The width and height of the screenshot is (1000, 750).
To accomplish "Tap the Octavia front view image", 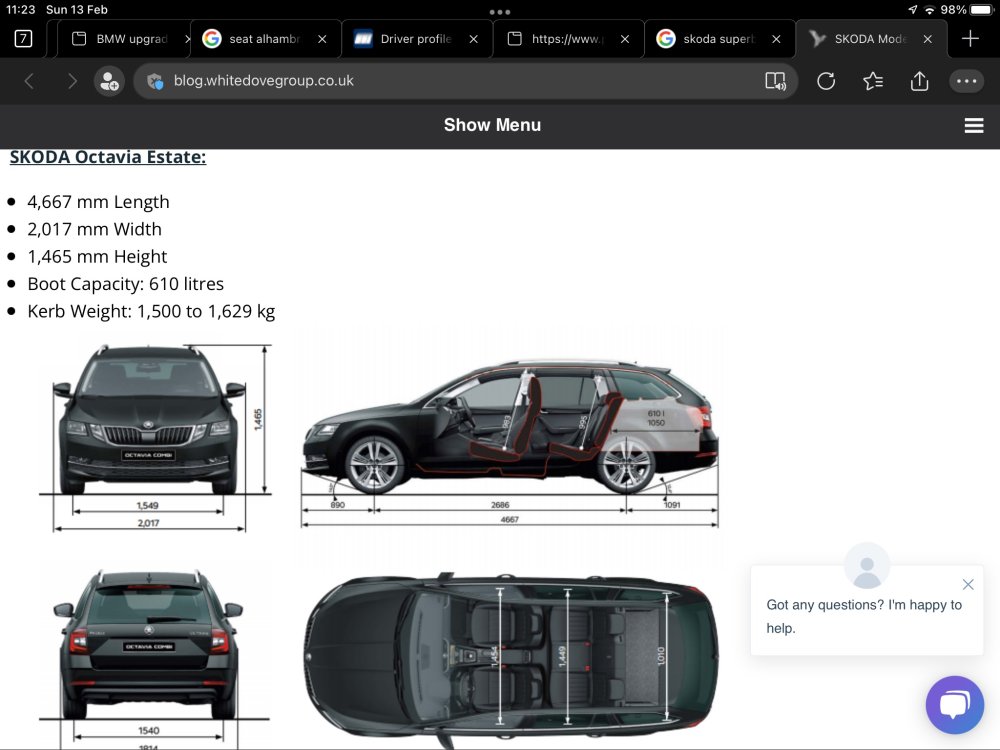I will click(155, 437).
